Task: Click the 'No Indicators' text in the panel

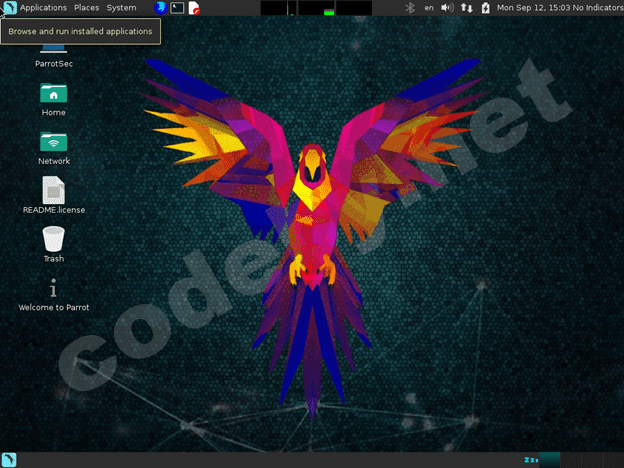Action: point(598,8)
